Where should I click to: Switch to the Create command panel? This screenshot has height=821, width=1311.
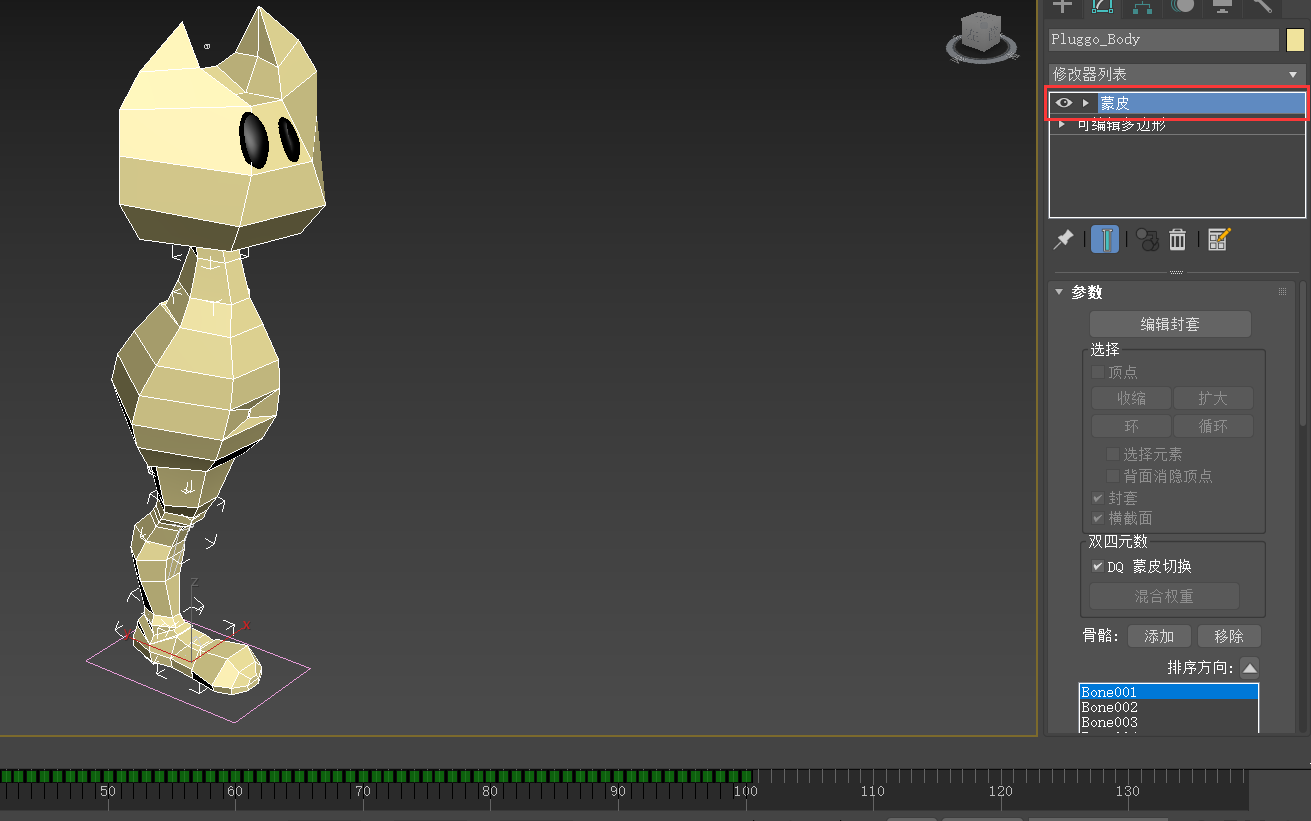click(x=1062, y=8)
